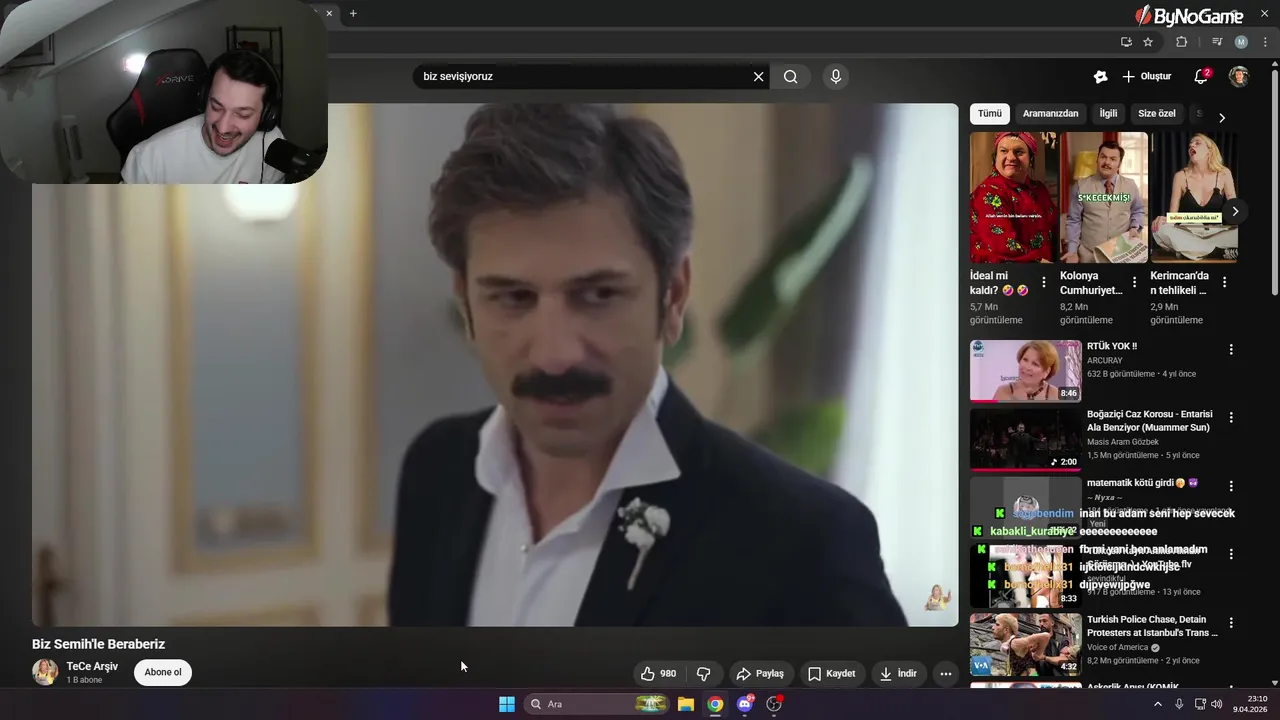The image size is (1280, 720).
Task: Click install app icon in address bar
Action: click(1126, 42)
